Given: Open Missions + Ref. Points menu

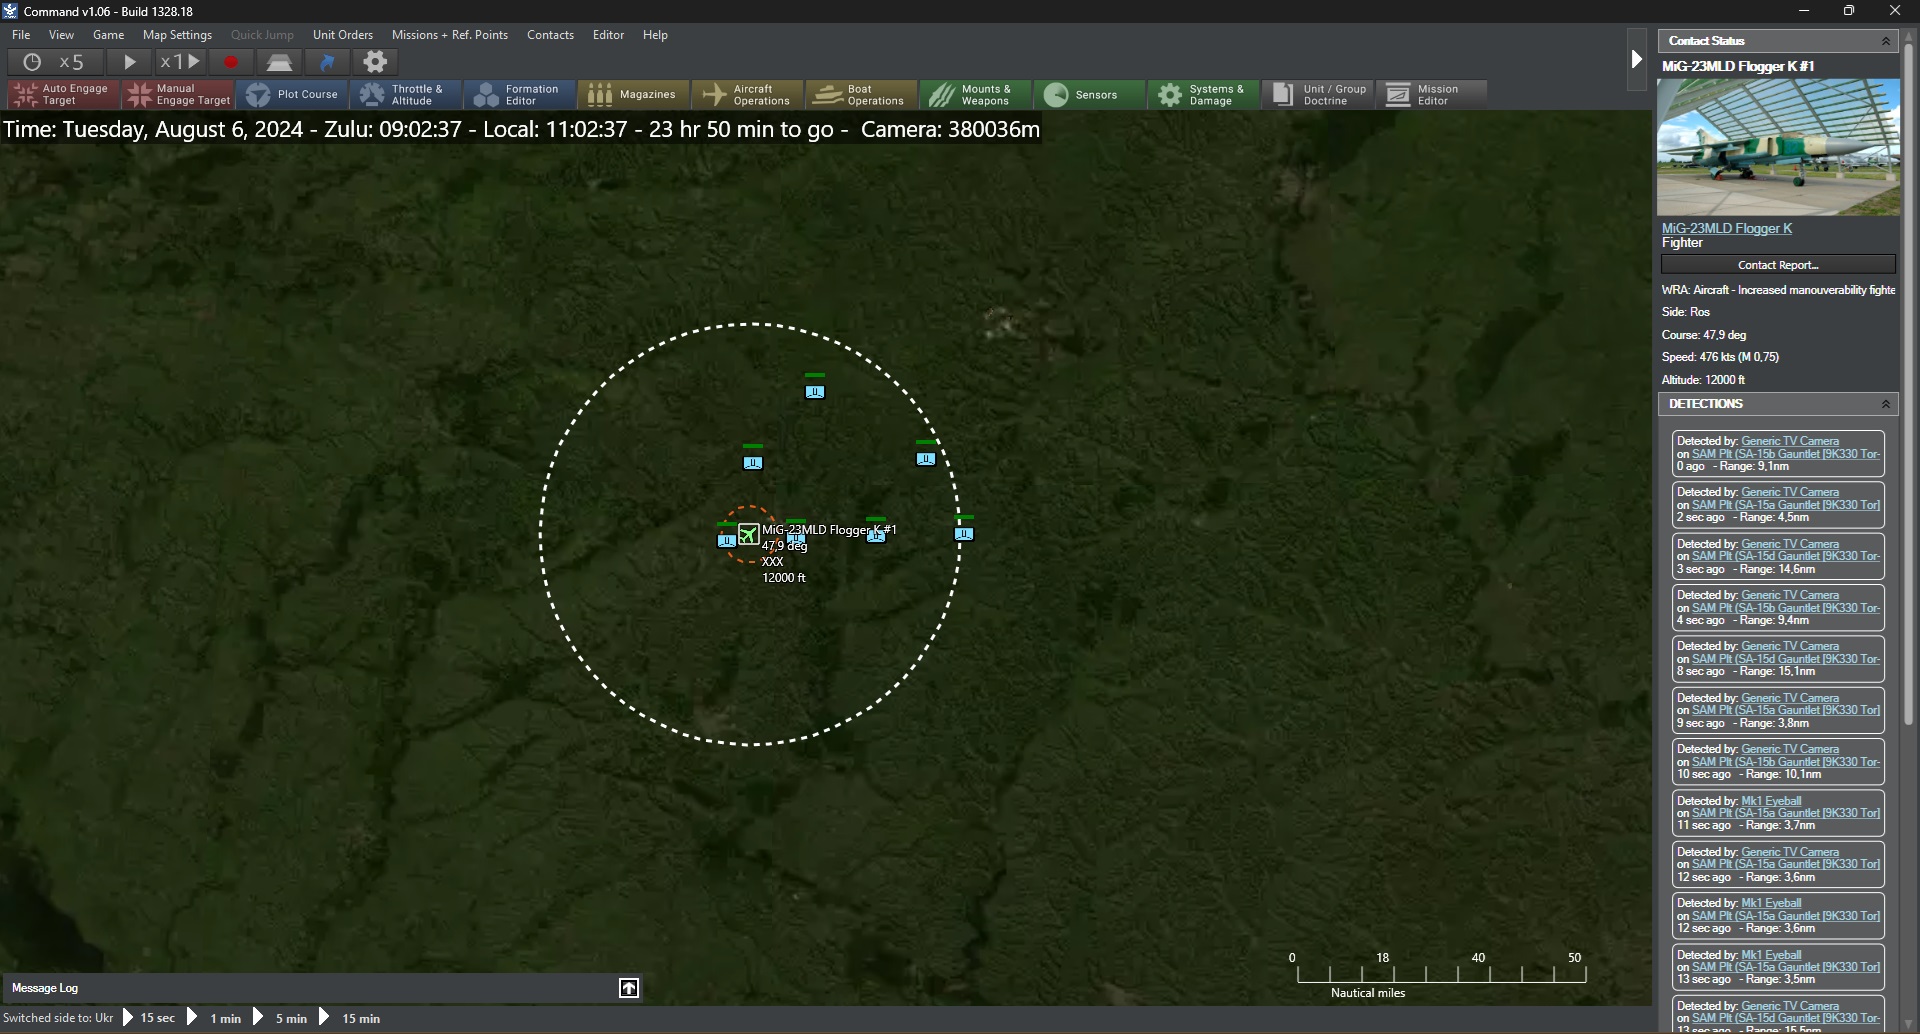Looking at the screenshot, I should [450, 35].
